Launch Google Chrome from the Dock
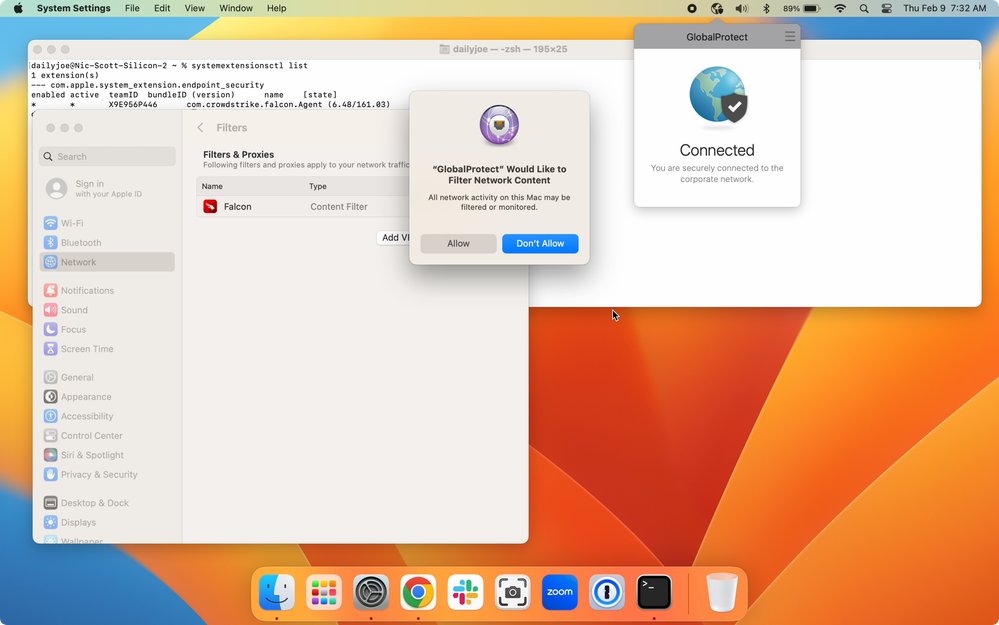The width and height of the screenshot is (999, 625). coord(418,593)
